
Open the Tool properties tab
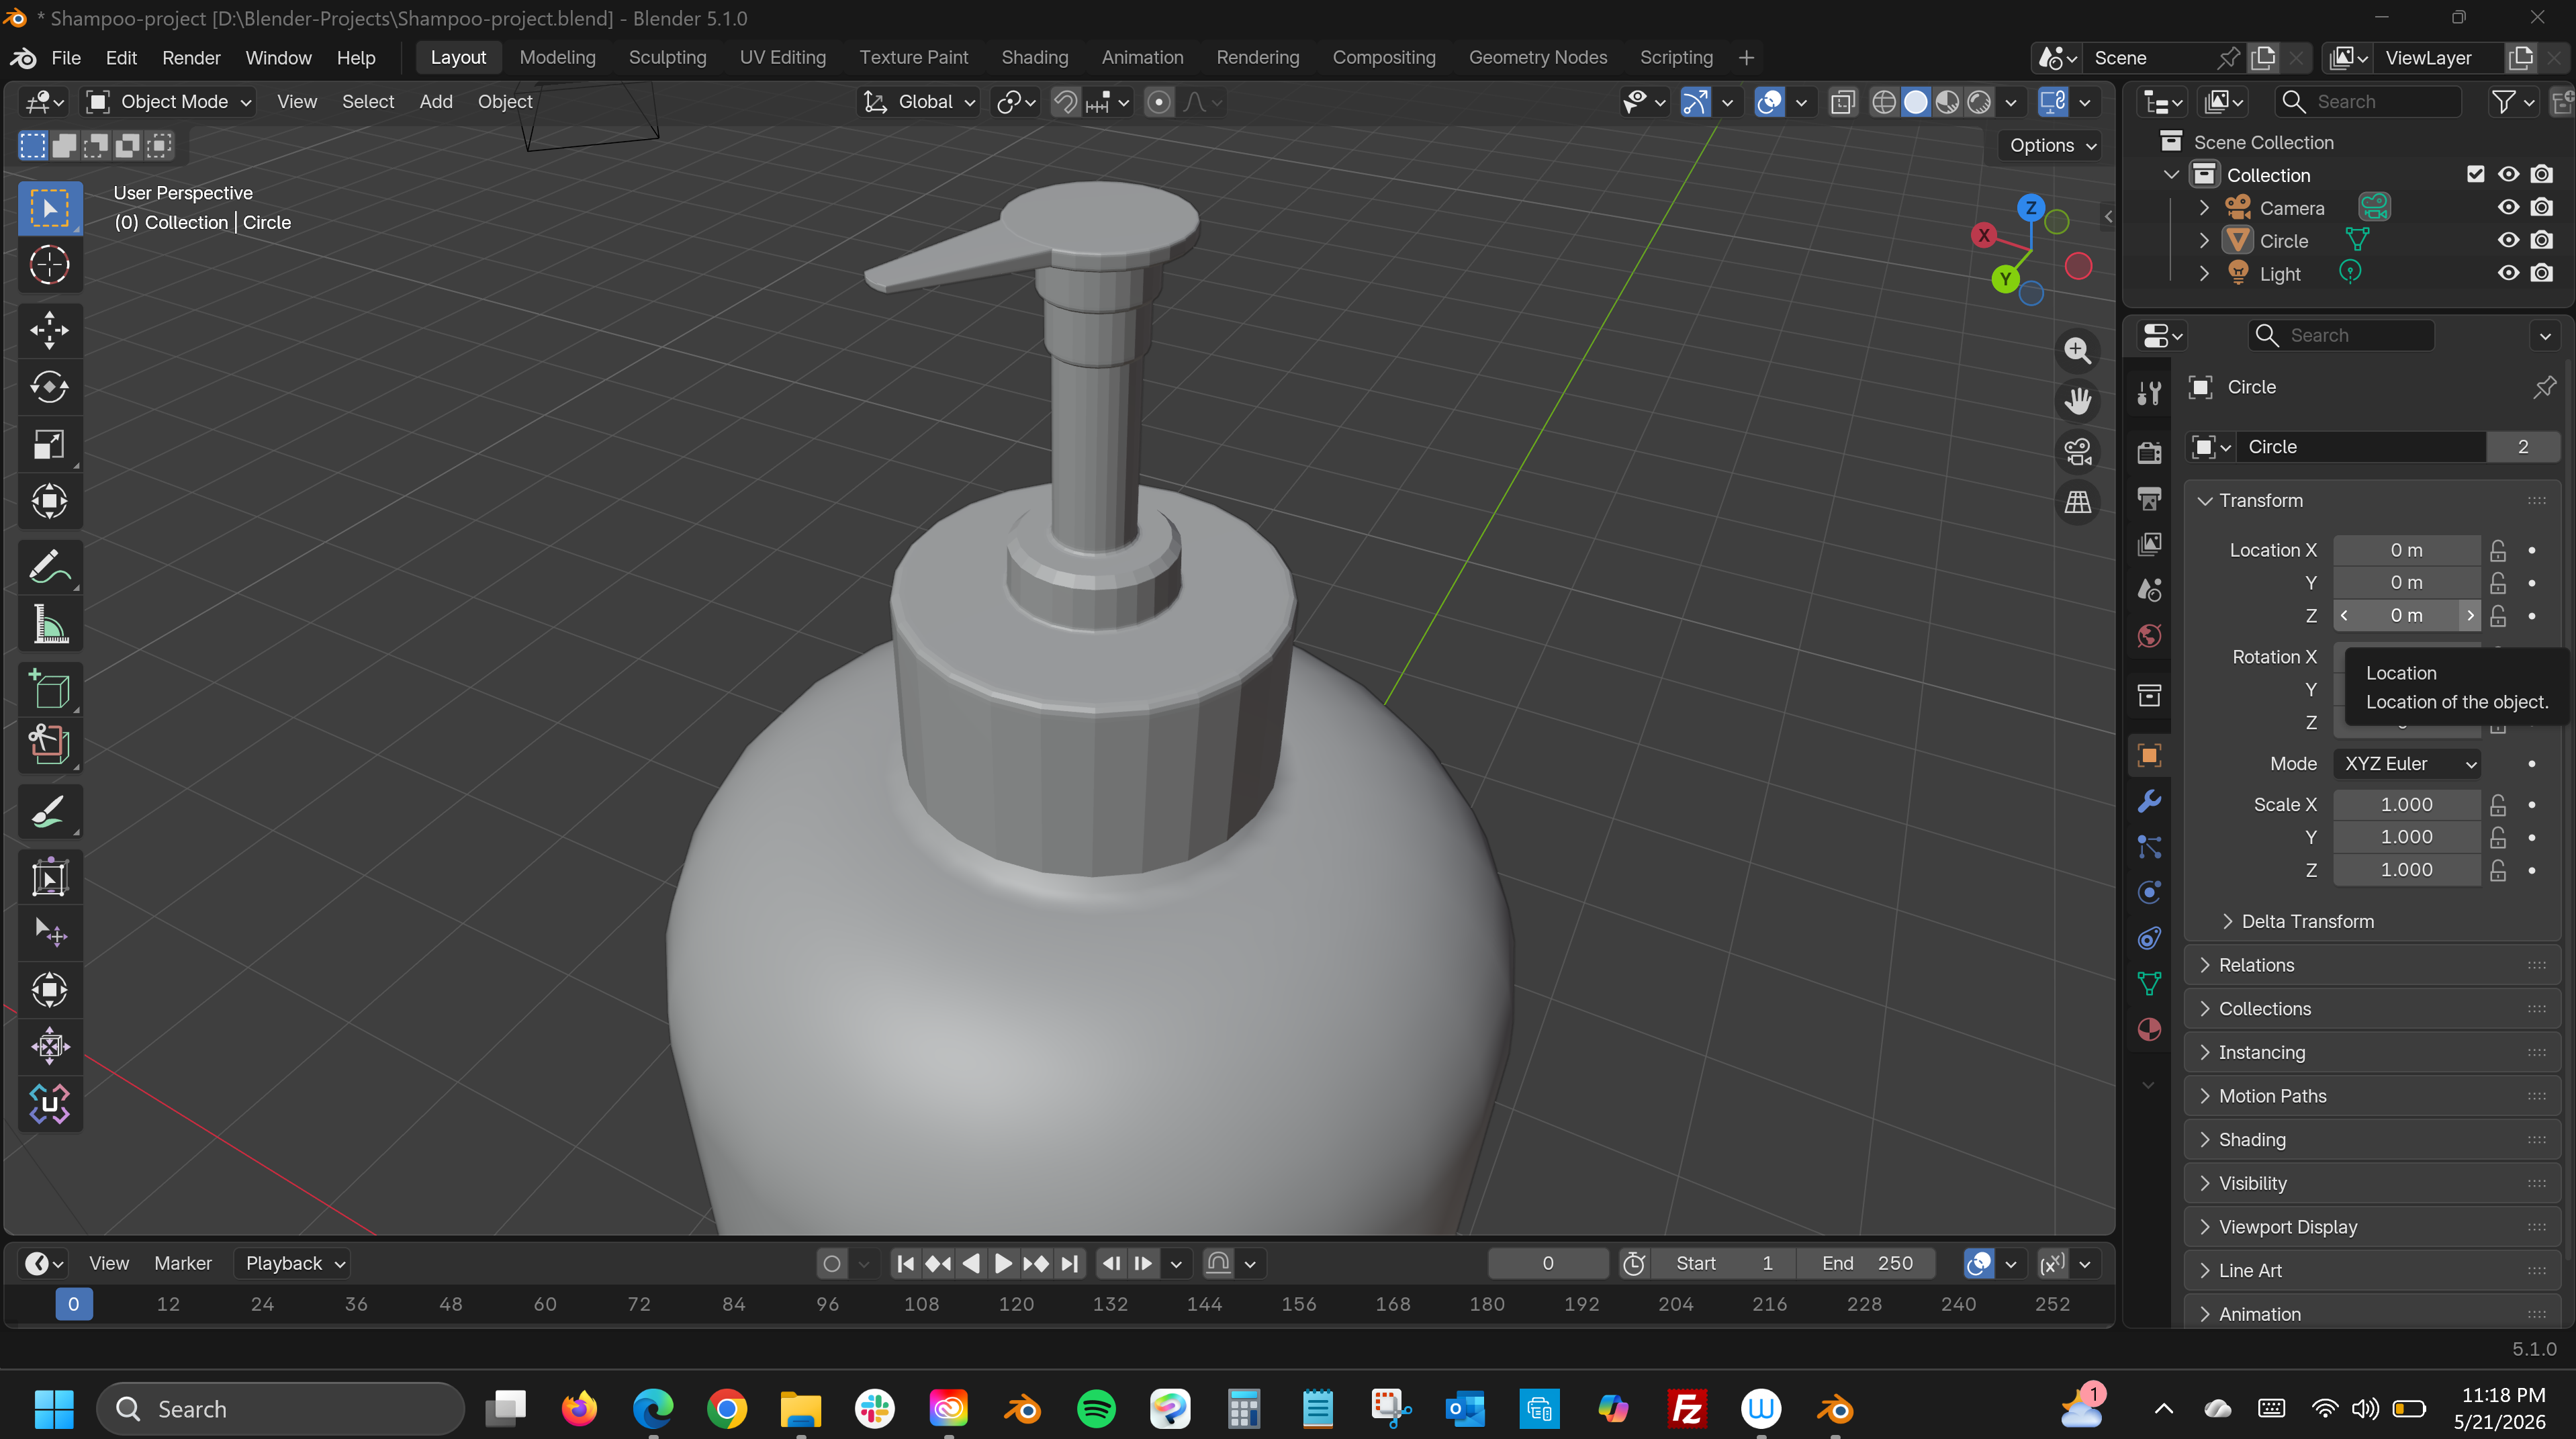[x=2149, y=393]
